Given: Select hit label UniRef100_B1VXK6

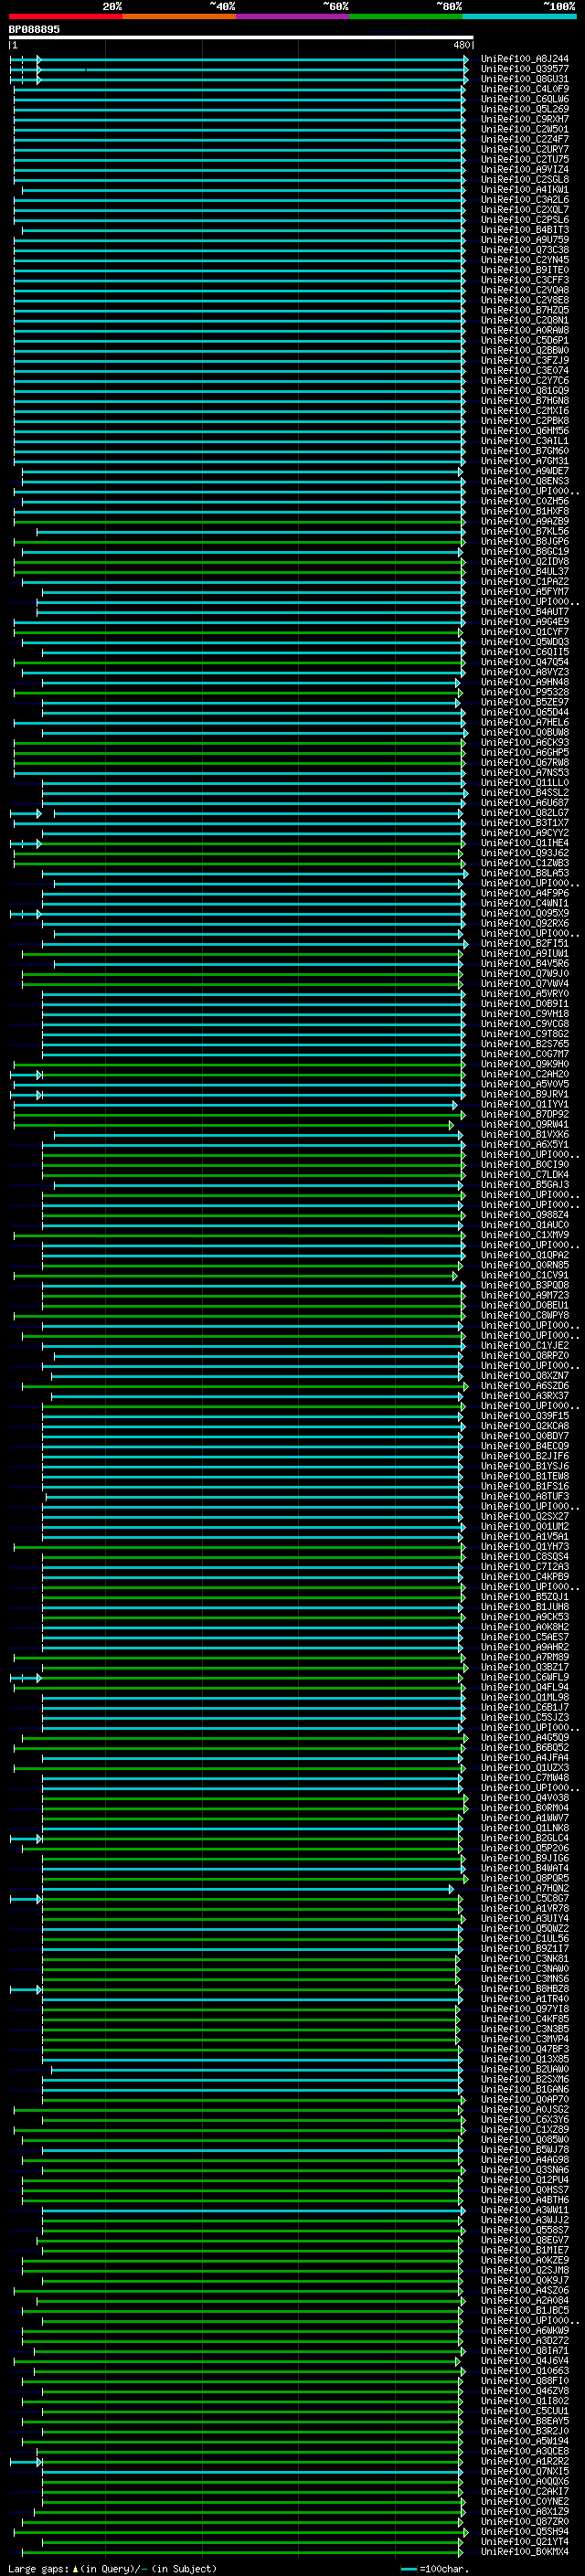Looking at the screenshot, I should pos(525,1134).
